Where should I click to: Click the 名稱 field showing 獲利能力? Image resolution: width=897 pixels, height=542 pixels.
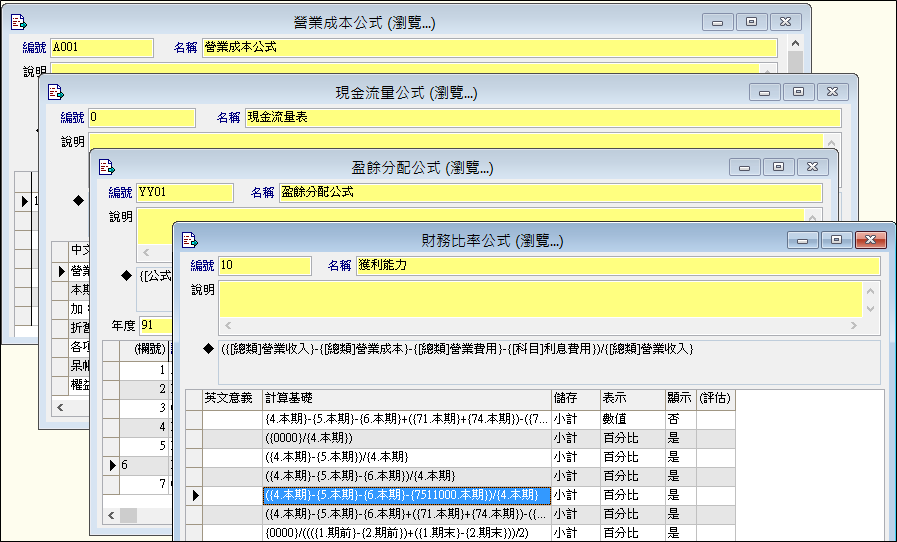click(x=617, y=266)
